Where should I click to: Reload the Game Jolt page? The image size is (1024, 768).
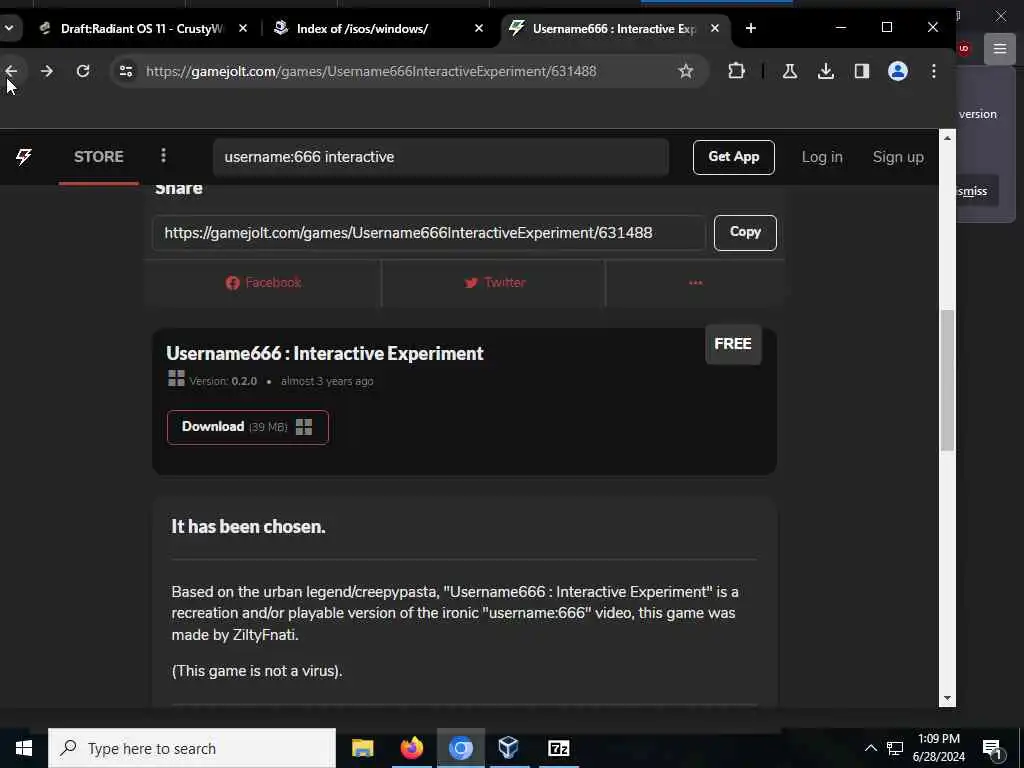83,71
